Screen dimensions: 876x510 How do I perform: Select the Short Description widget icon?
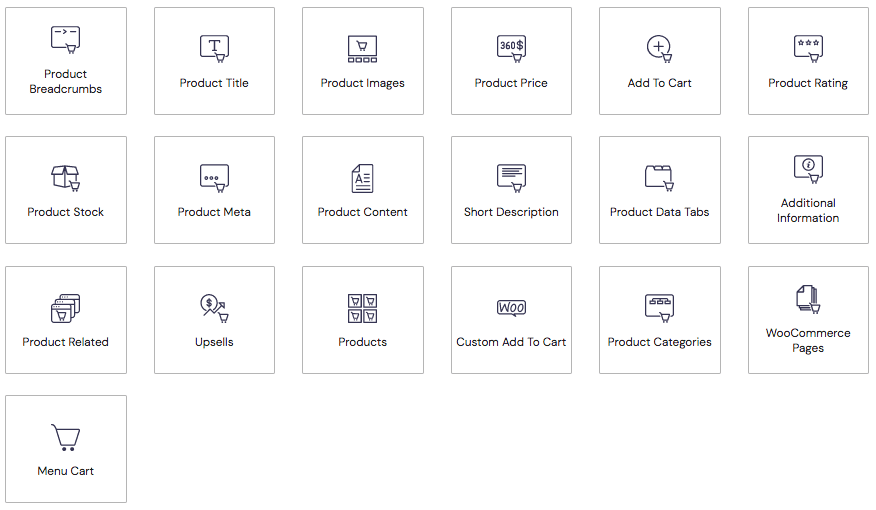click(x=511, y=178)
